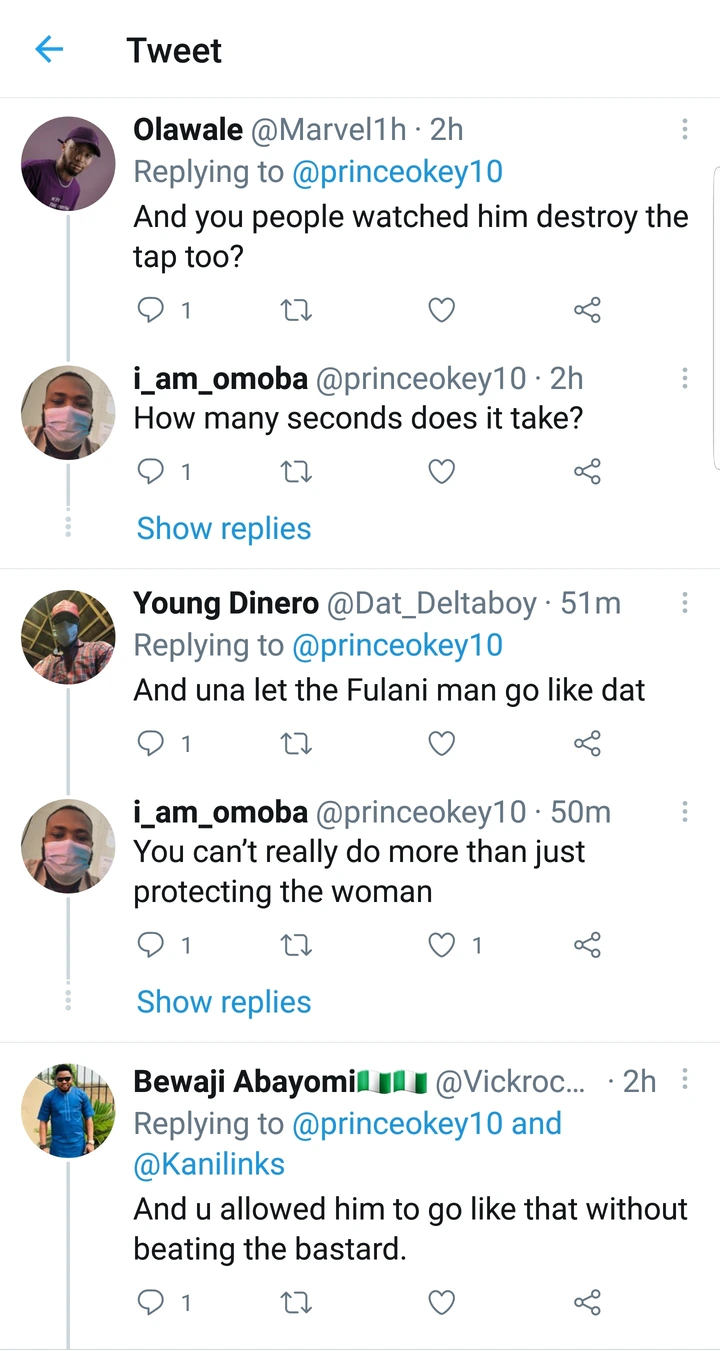Tap the back arrow beside Tweet
The width and height of the screenshot is (720, 1351).
(x=48, y=49)
